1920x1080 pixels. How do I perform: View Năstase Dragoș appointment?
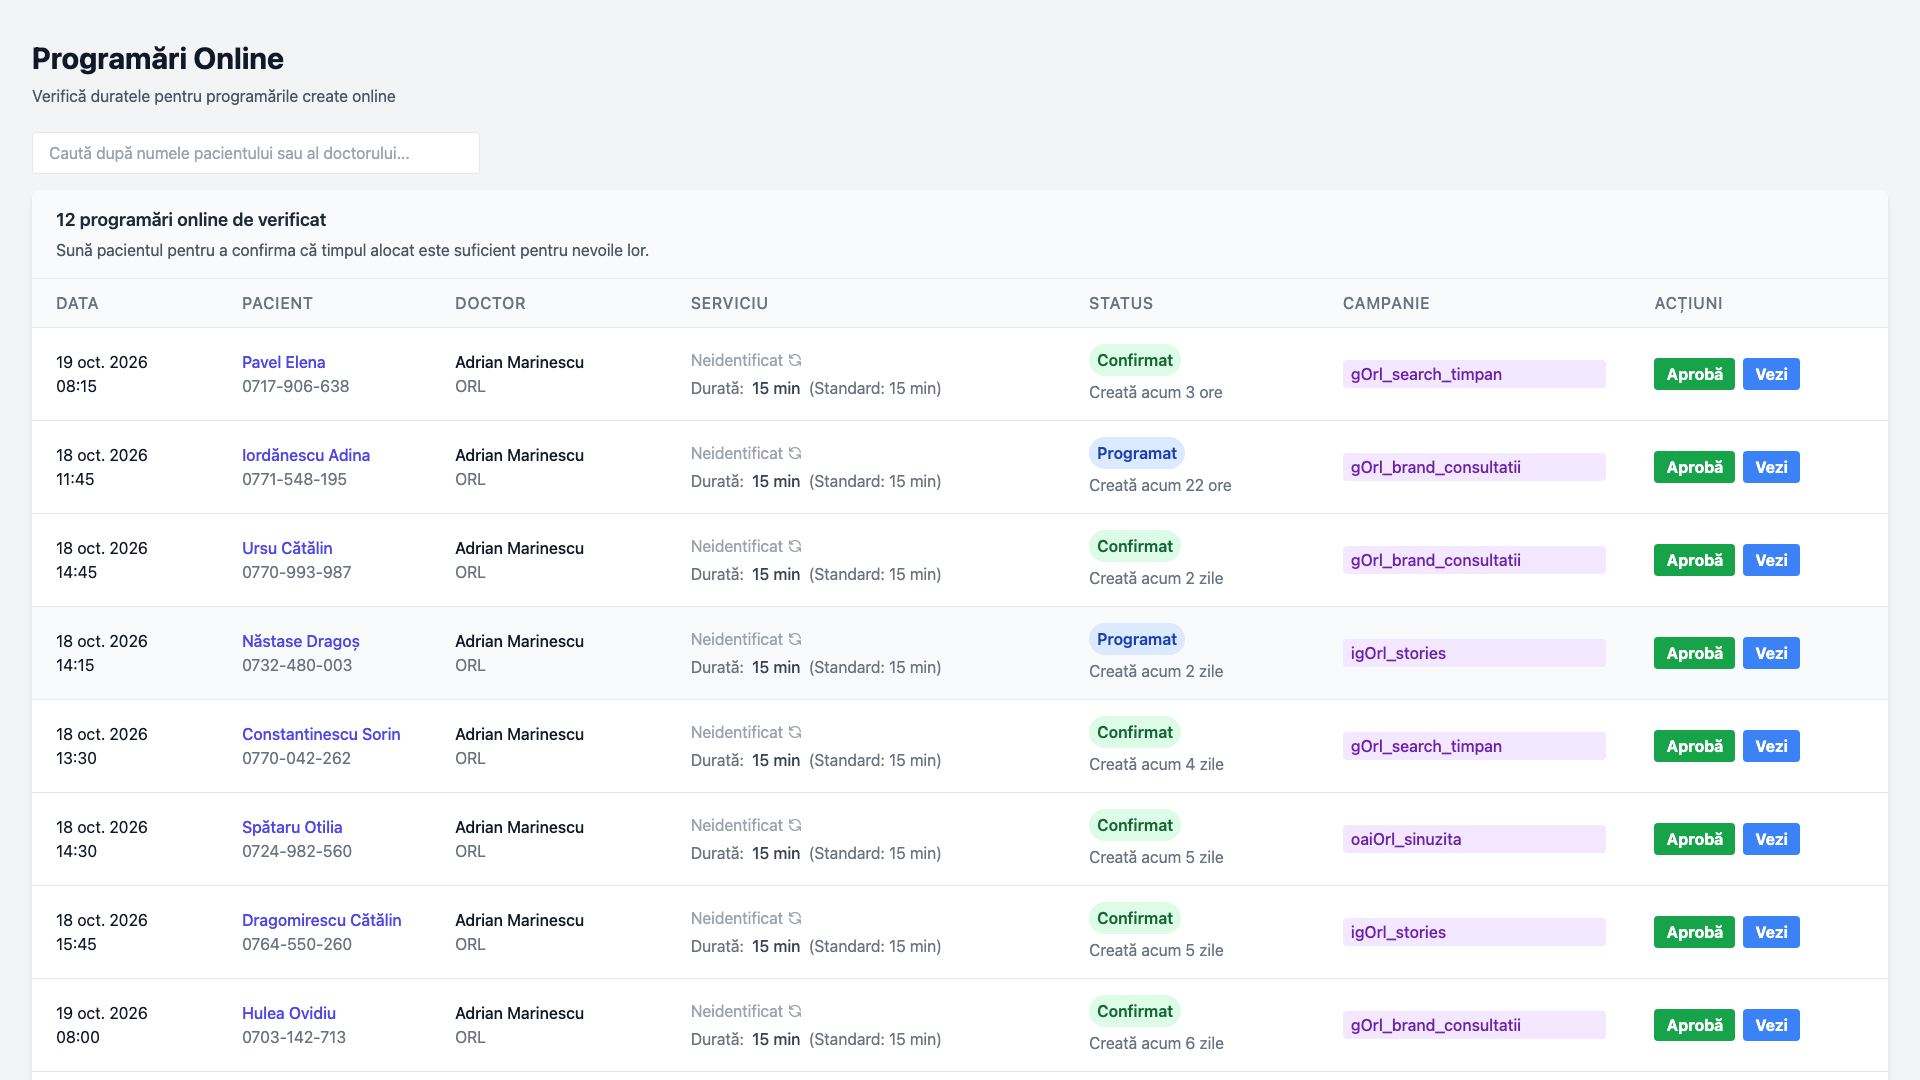1771,653
